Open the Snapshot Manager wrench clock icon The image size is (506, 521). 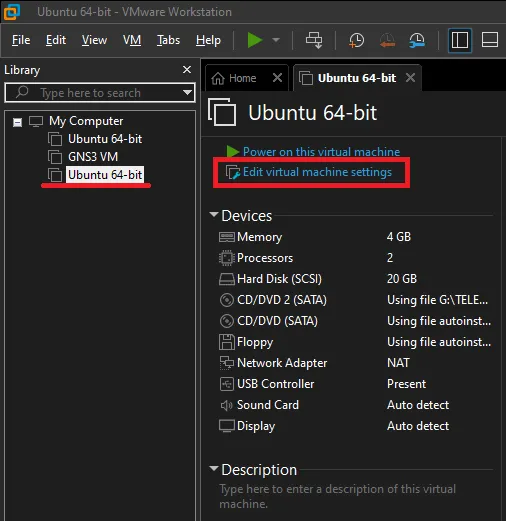tap(417, 41)
